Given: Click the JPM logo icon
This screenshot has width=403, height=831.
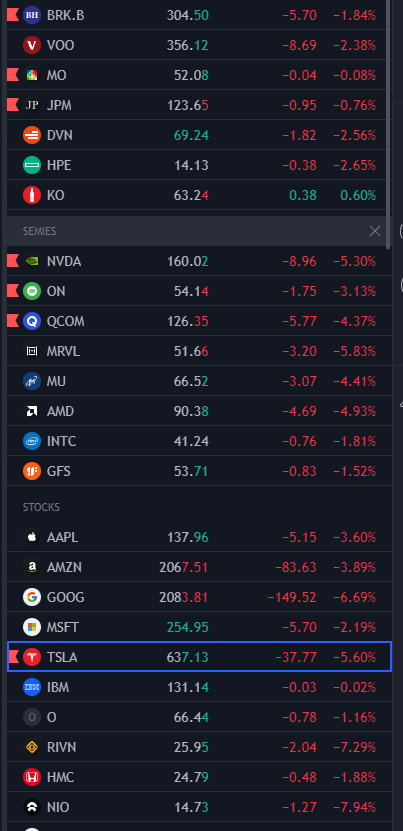Looking at the screenshot, I should click(32, 105).
